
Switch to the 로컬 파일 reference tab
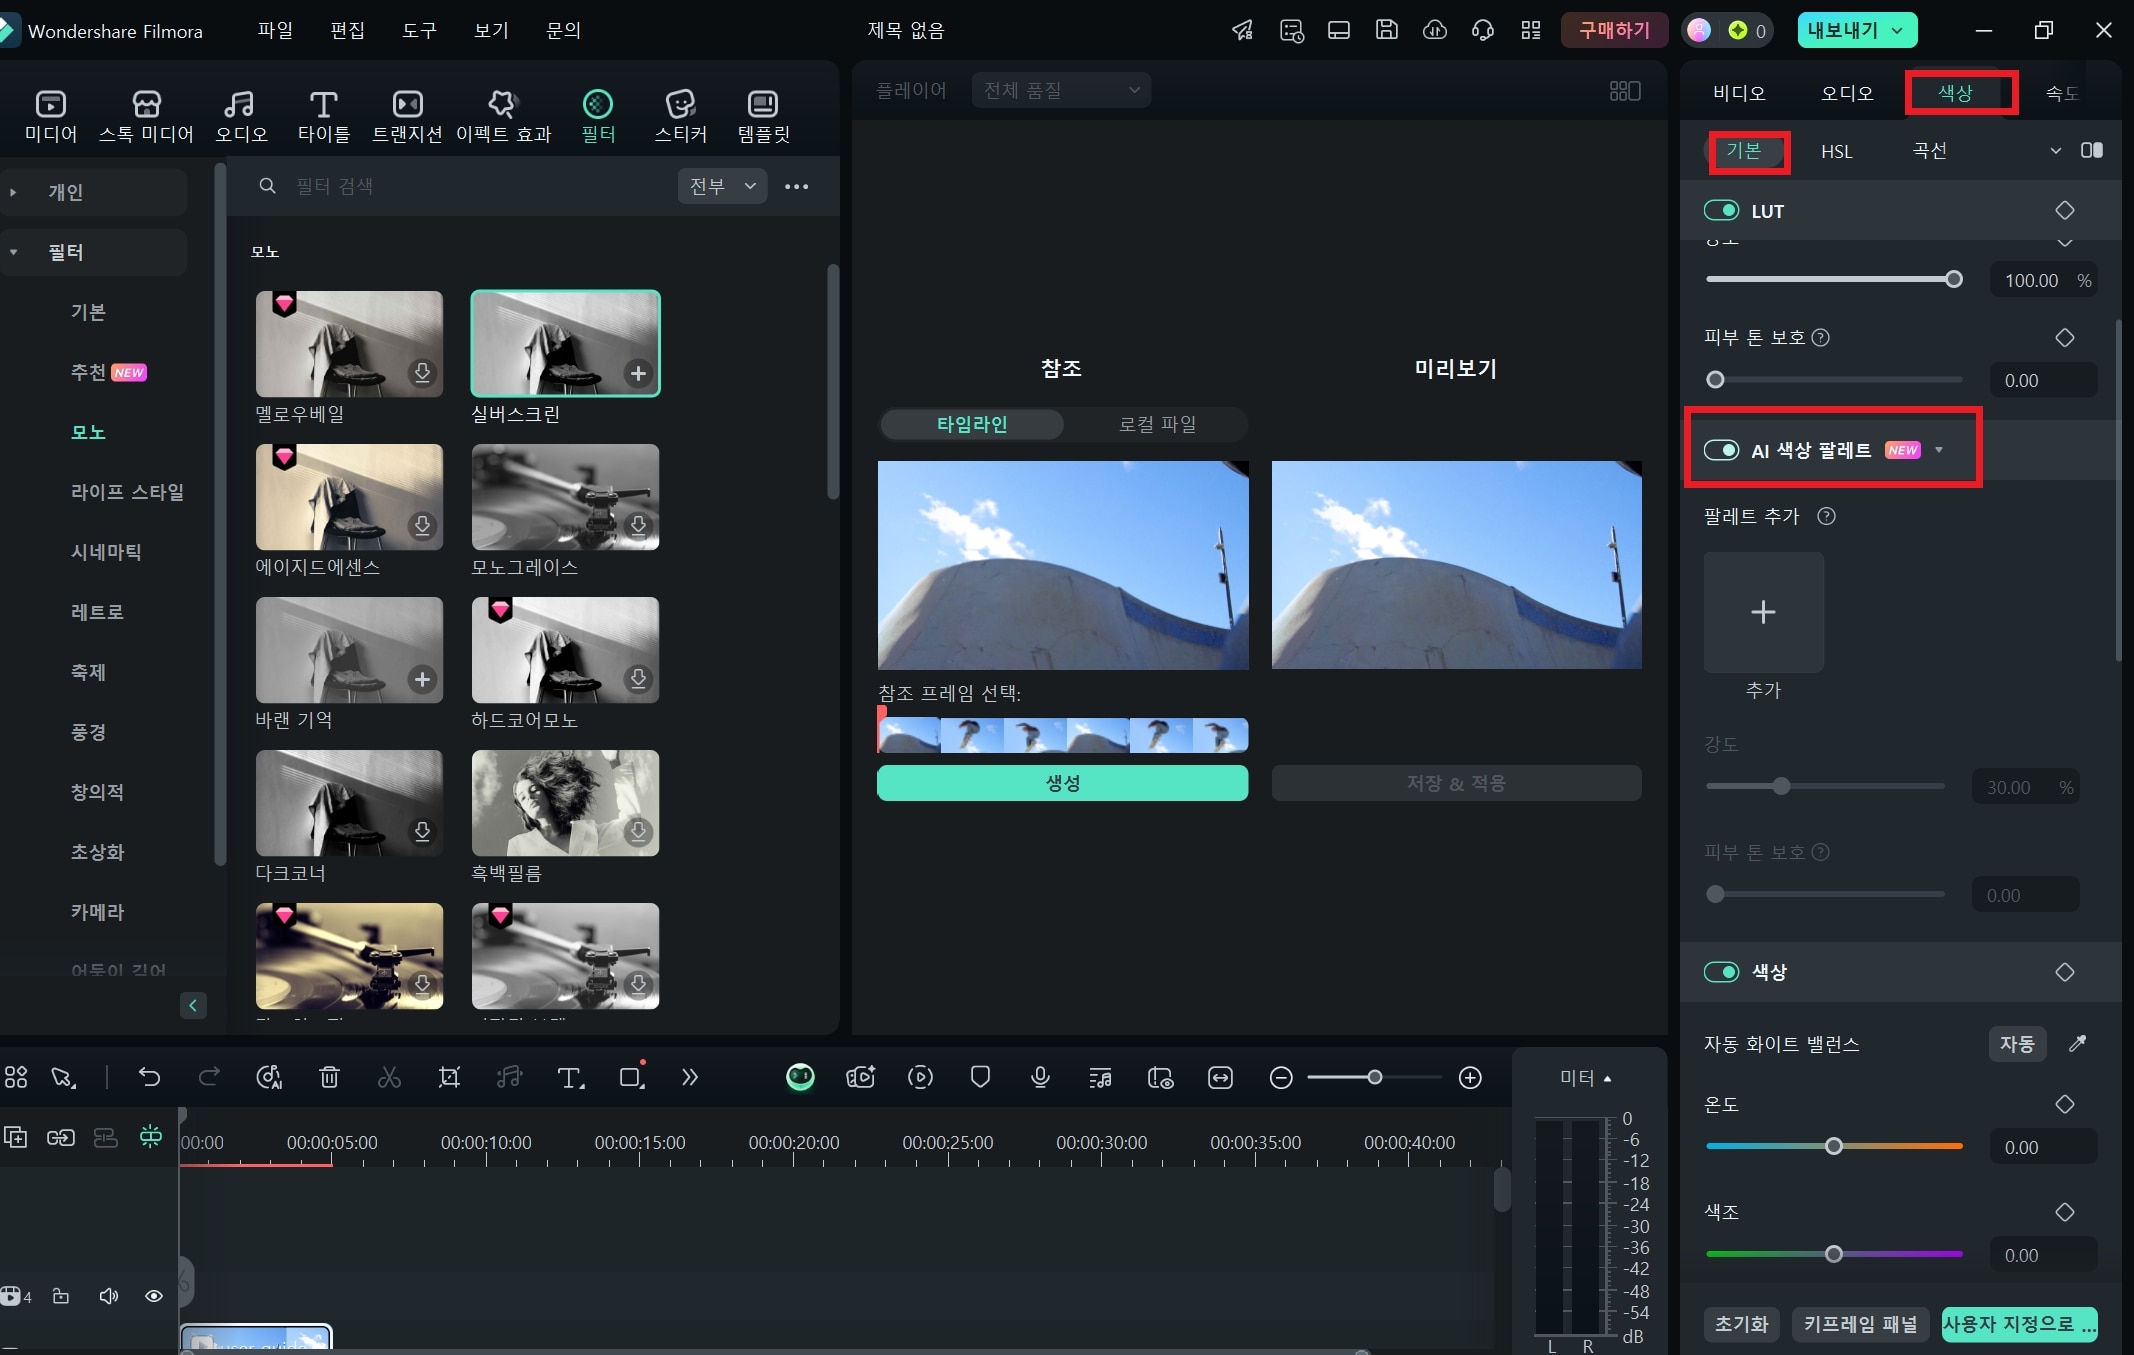click(x=1157, y=424)
